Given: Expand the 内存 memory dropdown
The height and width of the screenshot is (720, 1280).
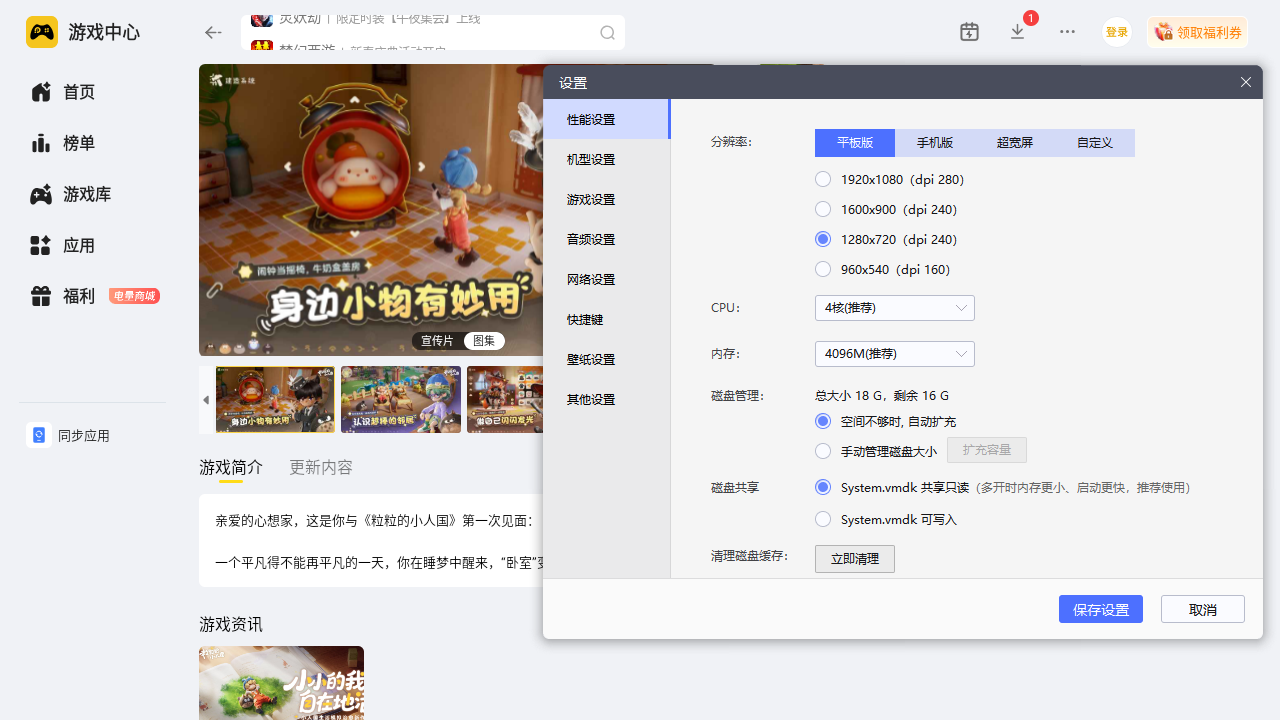Looking at the screenshot, I should [x=894, y=354].
